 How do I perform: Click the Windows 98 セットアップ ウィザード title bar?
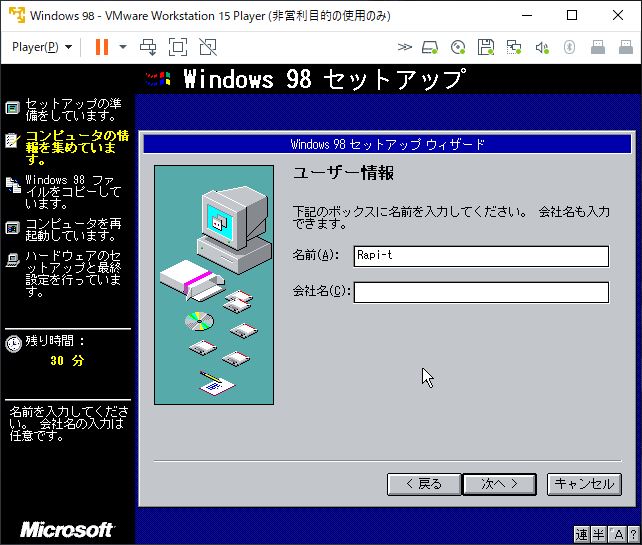[387, 144]
